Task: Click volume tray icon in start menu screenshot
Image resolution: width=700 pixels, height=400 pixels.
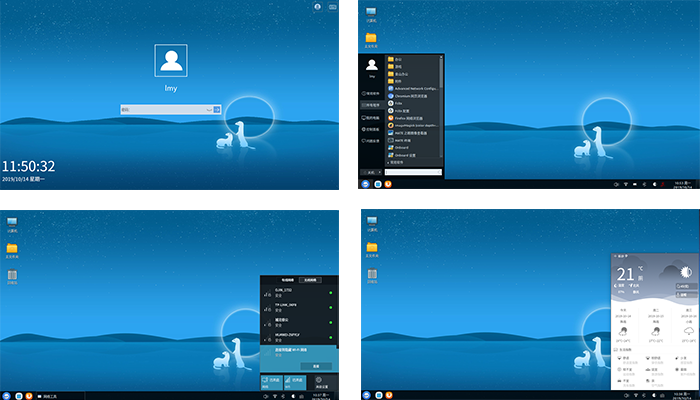Action: [x=616, y=184]
